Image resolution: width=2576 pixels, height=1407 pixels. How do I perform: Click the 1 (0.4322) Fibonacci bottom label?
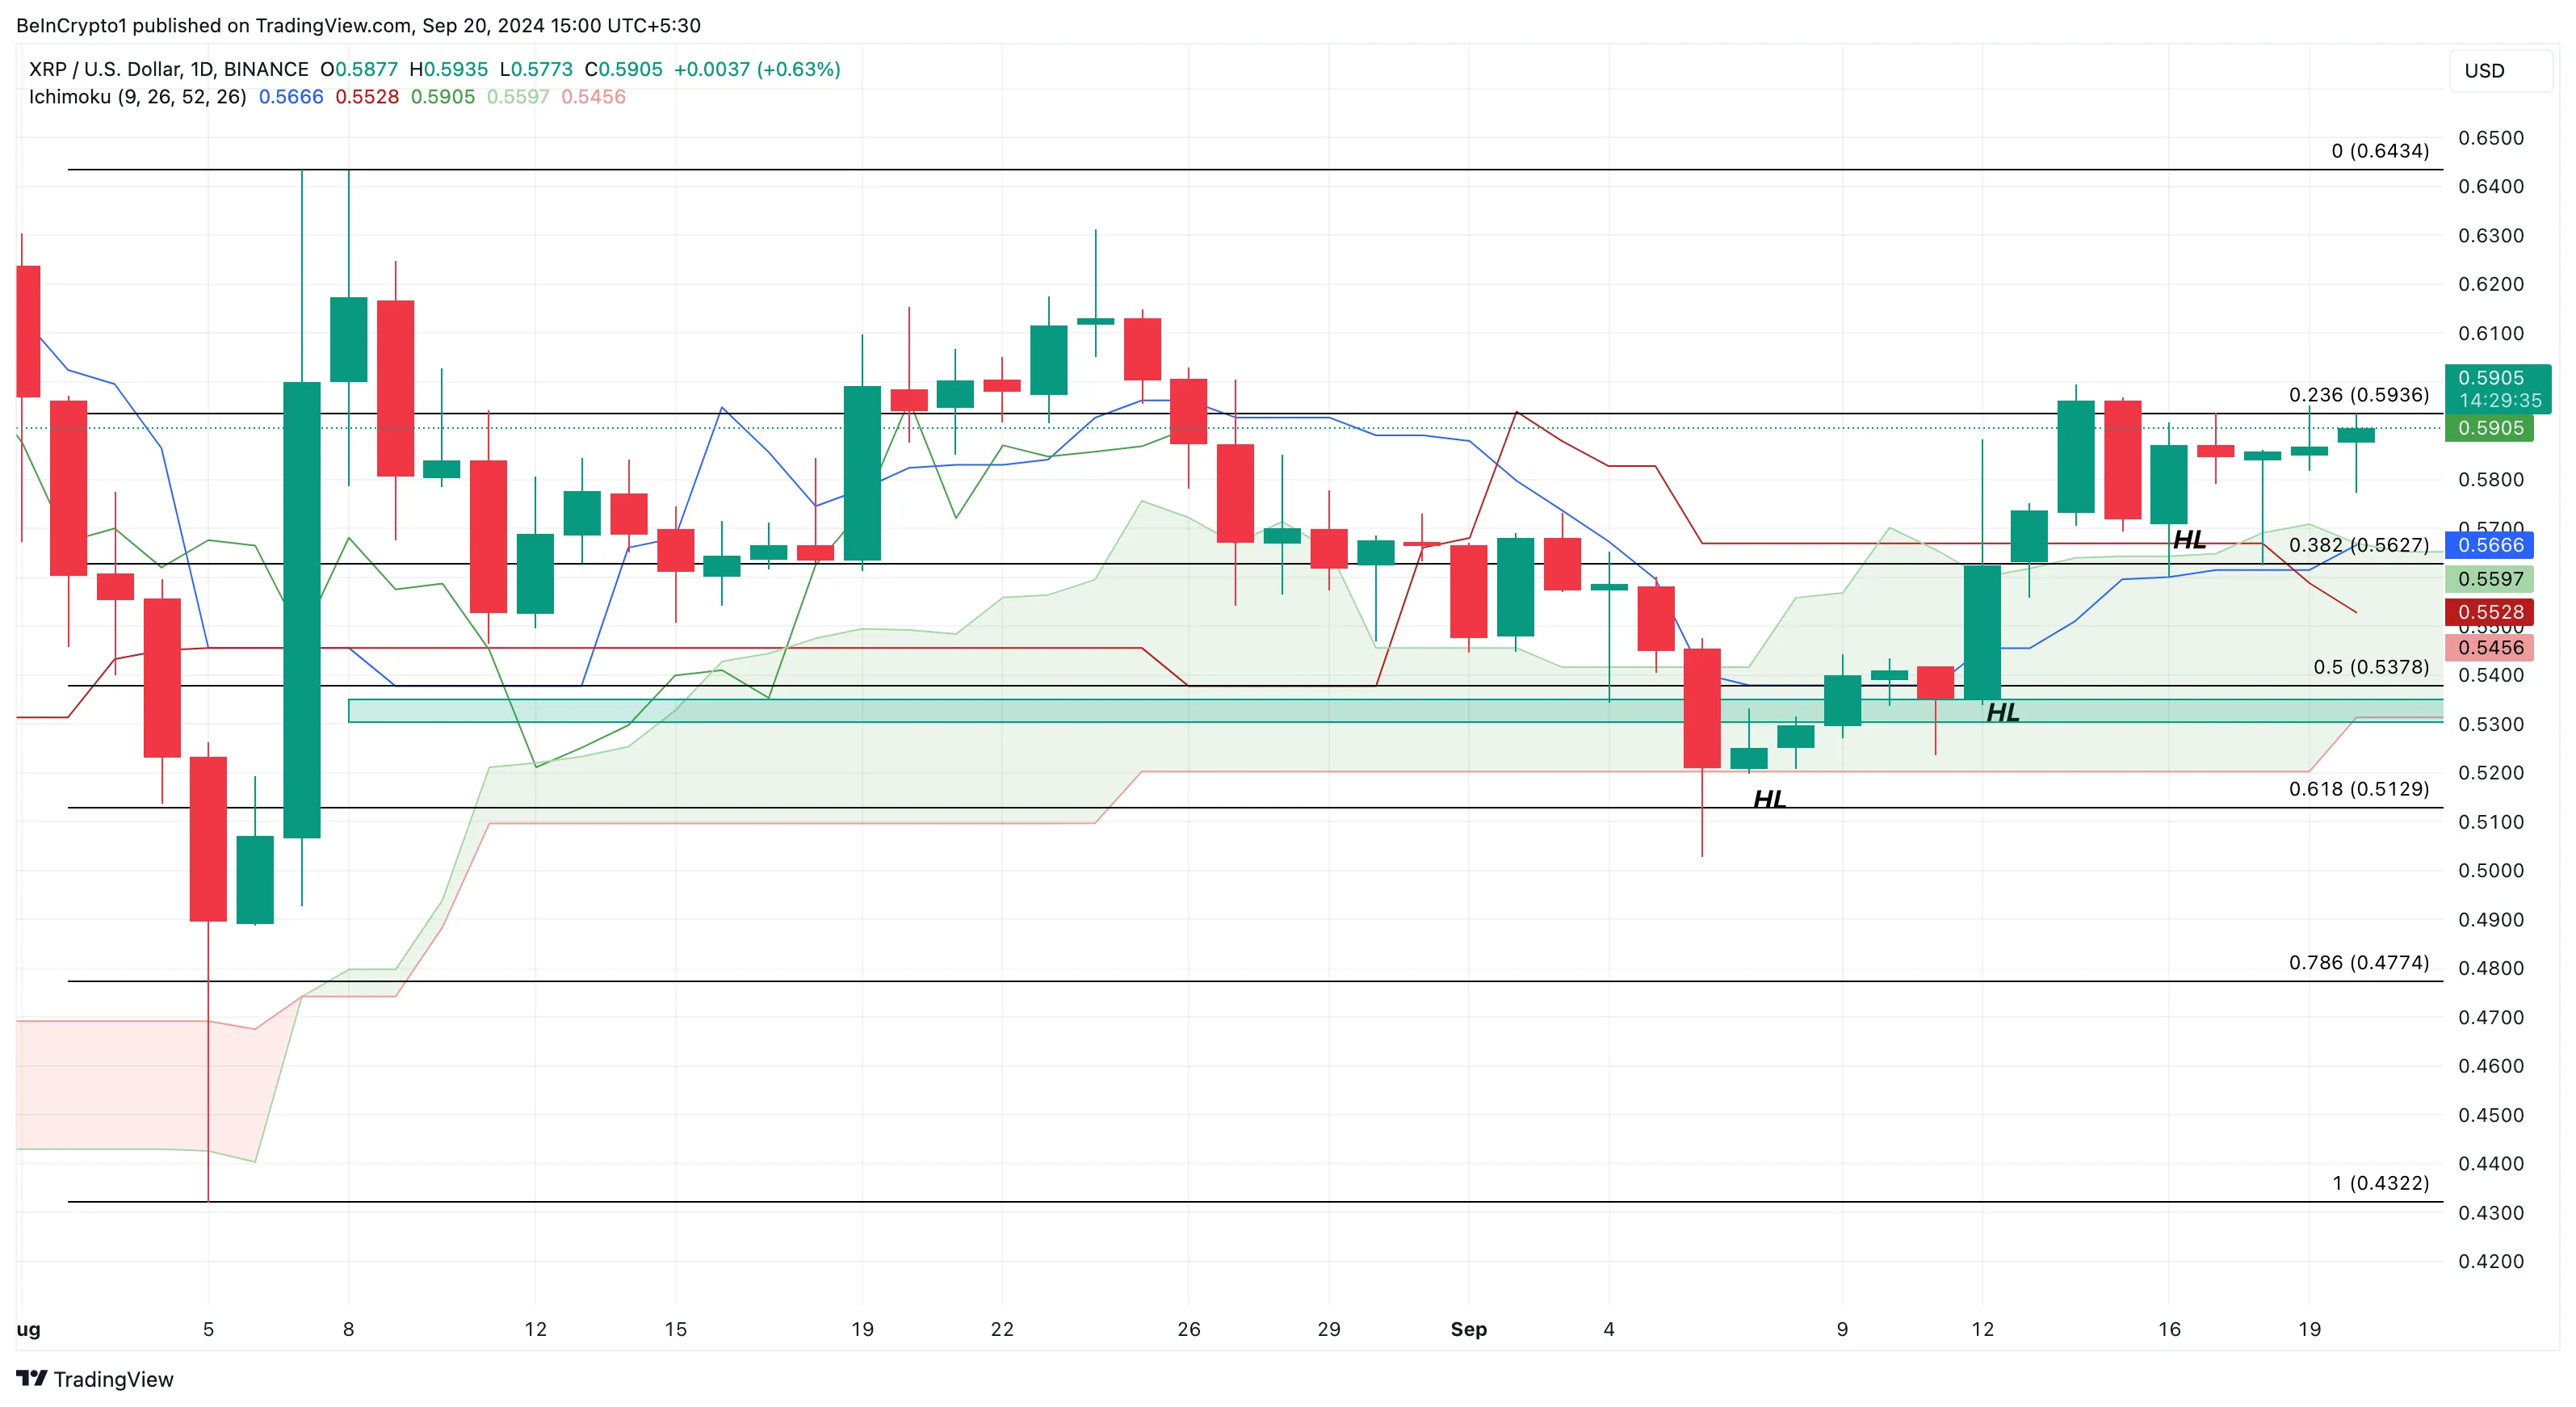coord(2380,1183)
